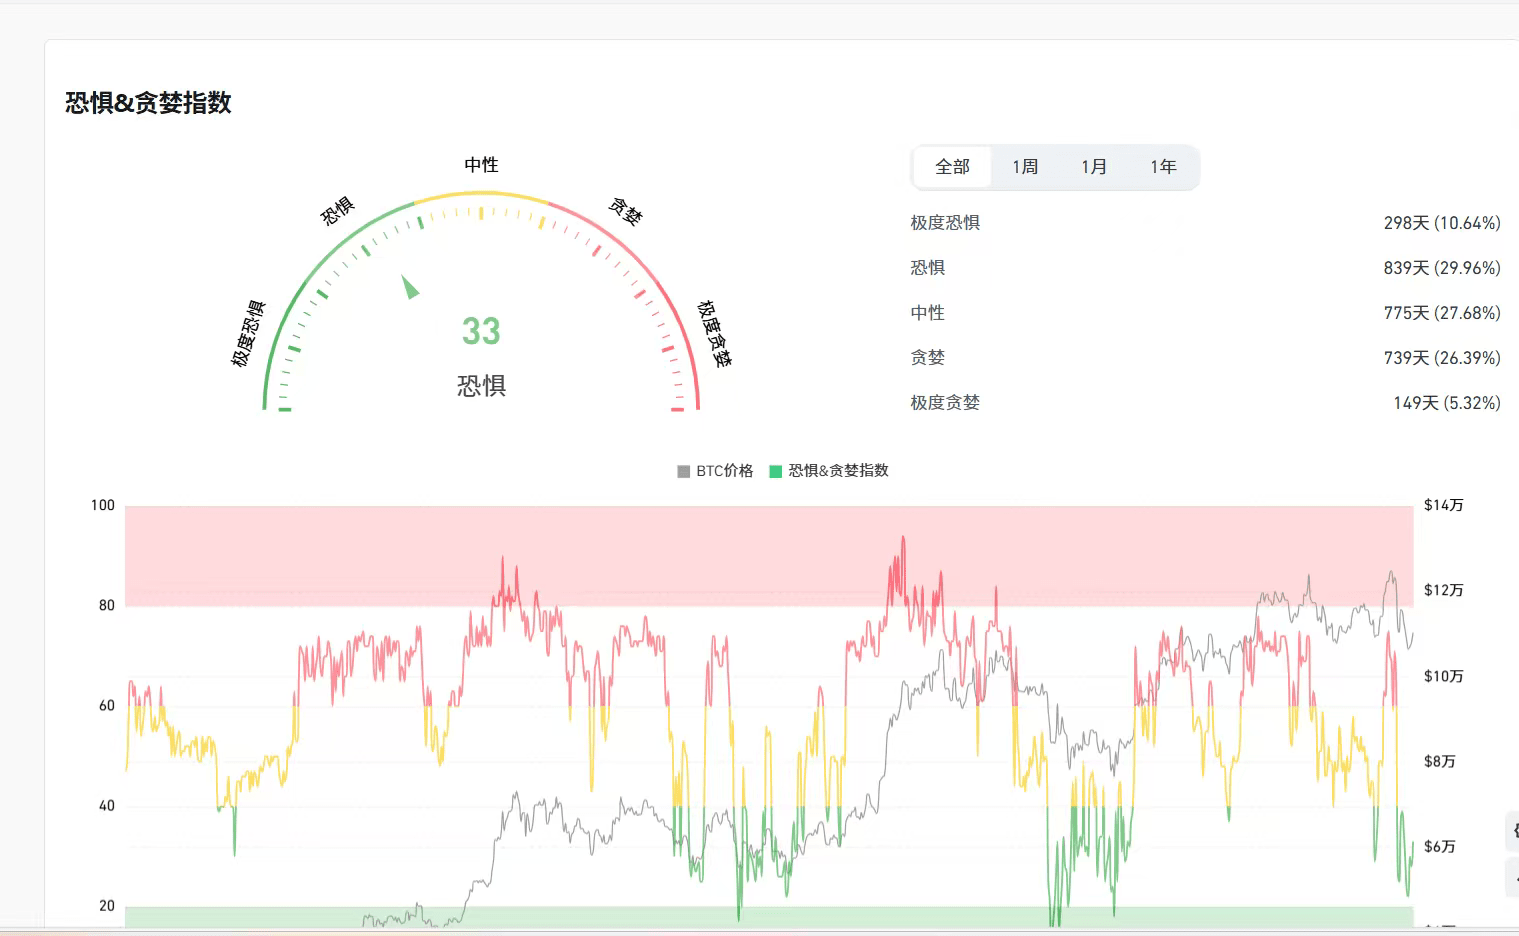Click the lower floating button at right edge

[1512, 879]
